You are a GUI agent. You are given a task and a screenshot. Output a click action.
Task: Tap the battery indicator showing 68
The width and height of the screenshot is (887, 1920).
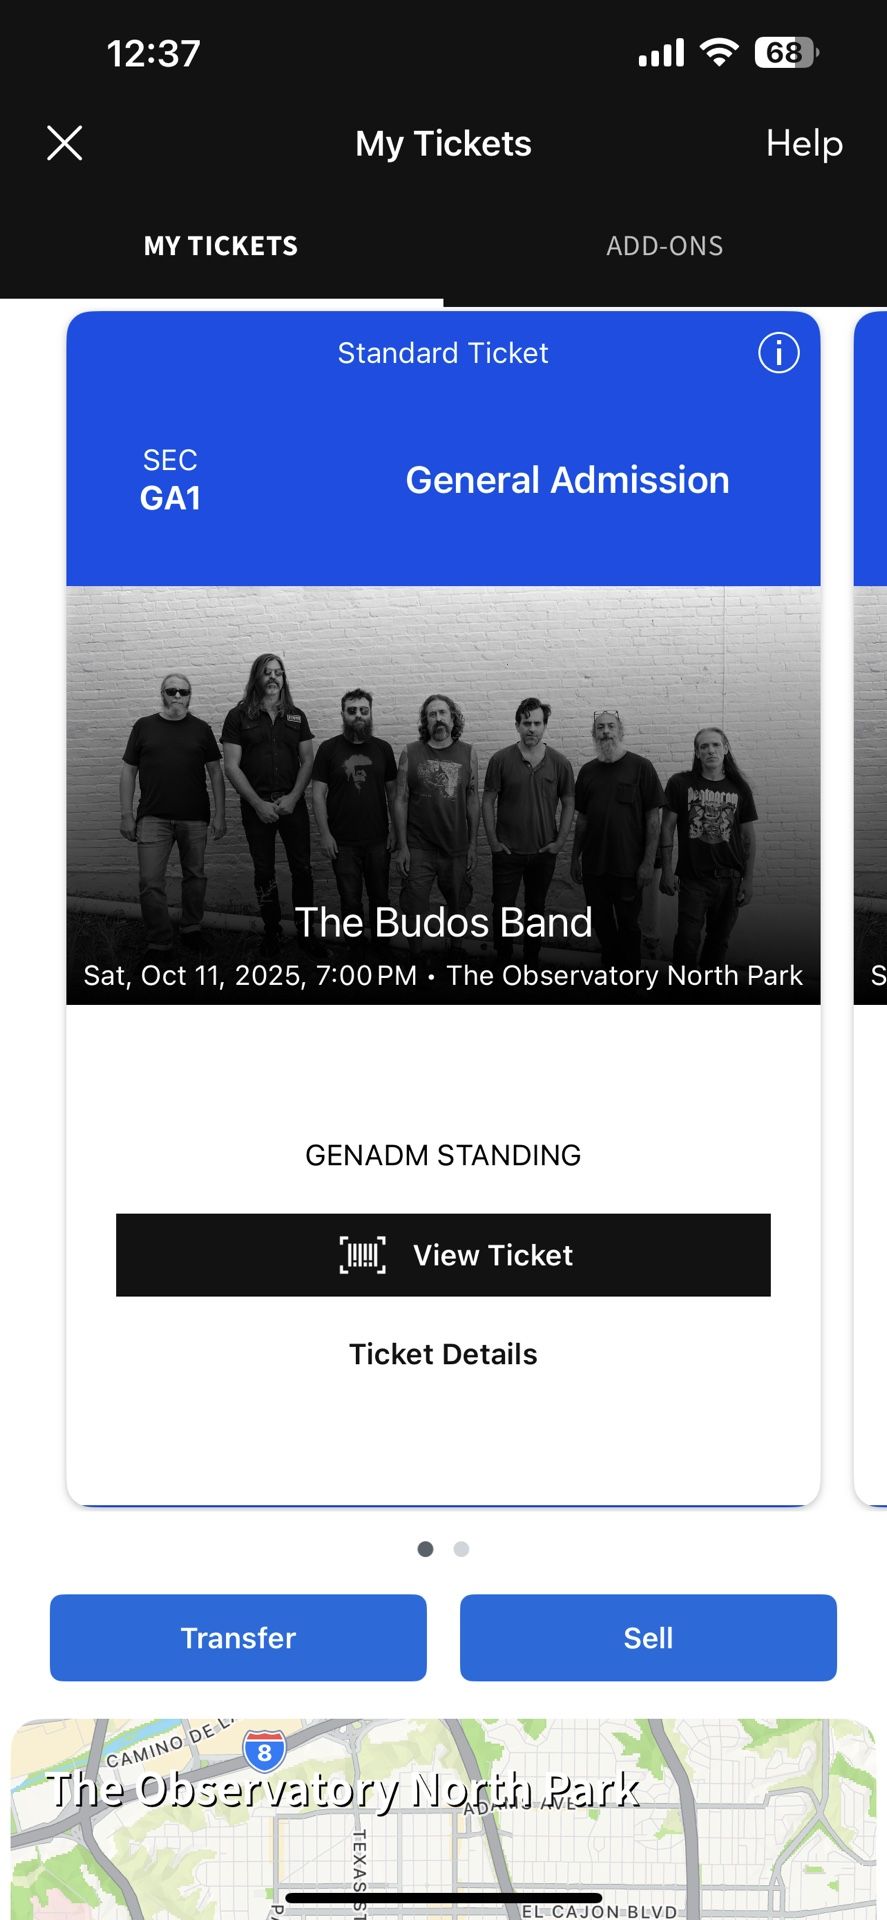tap(787, 52)
